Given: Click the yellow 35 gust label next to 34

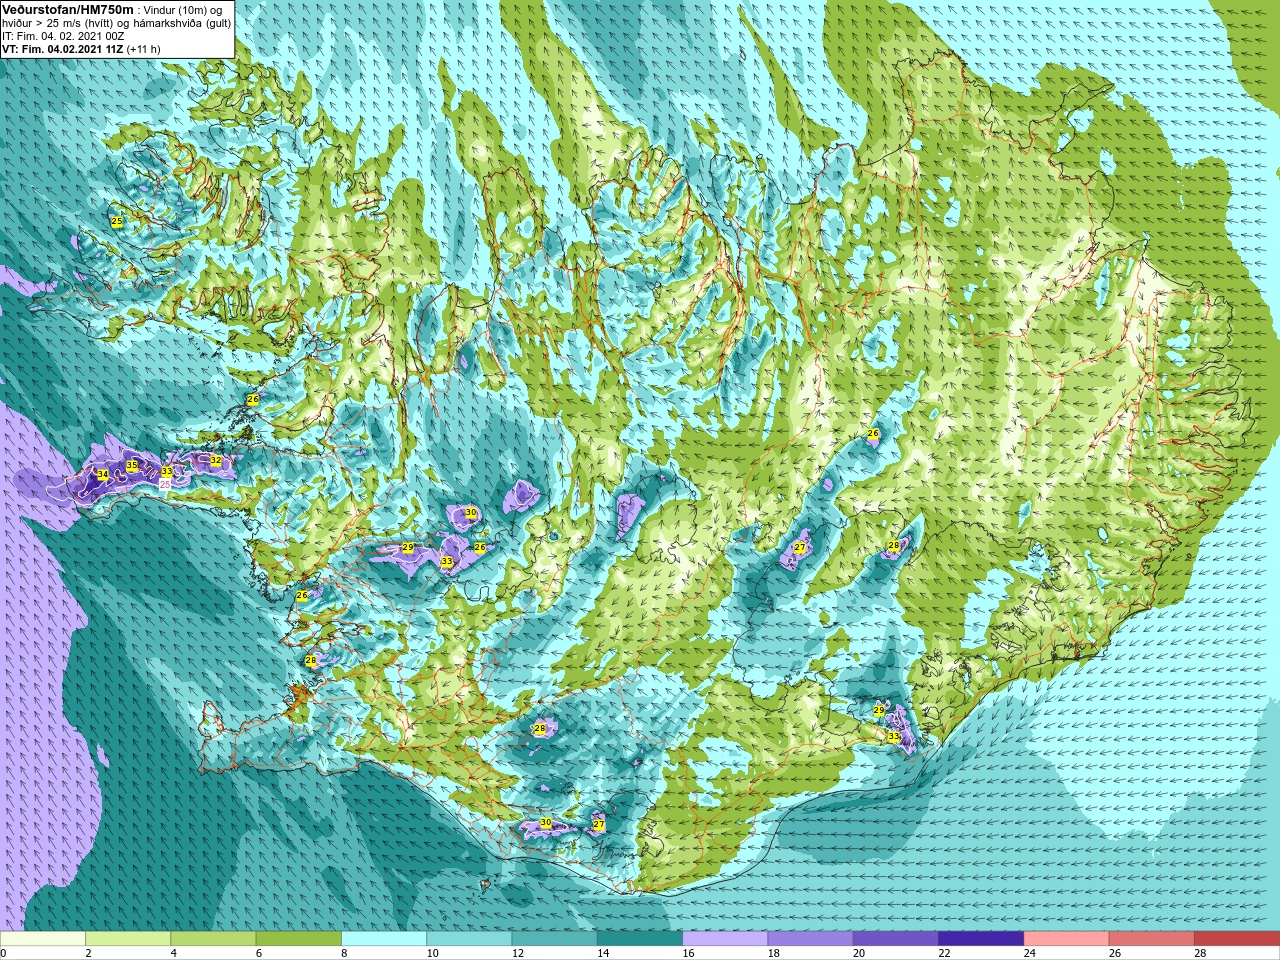Looking at the screenshot, I should (132, 466).
